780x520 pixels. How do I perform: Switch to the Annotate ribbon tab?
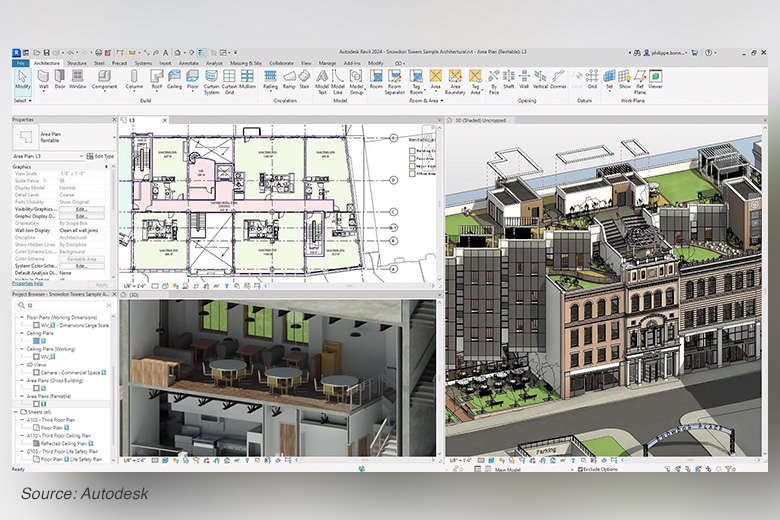coord(189,63)
